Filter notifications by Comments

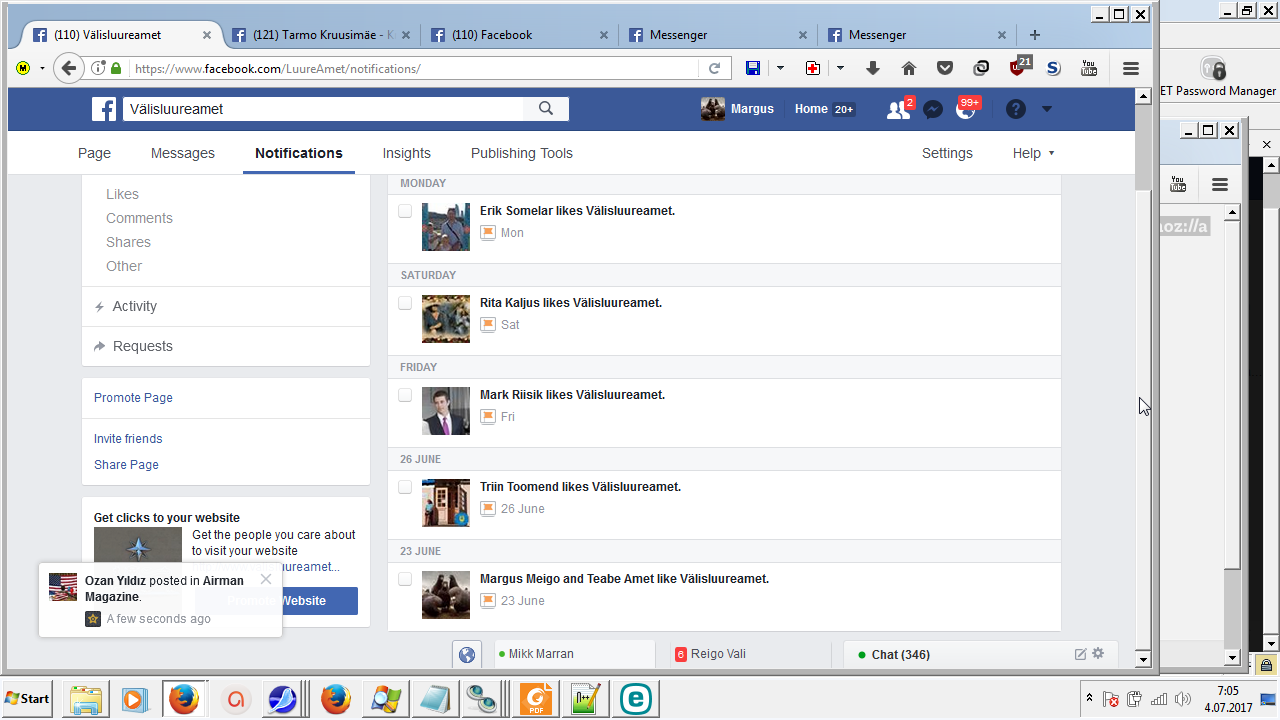(139, 218)
